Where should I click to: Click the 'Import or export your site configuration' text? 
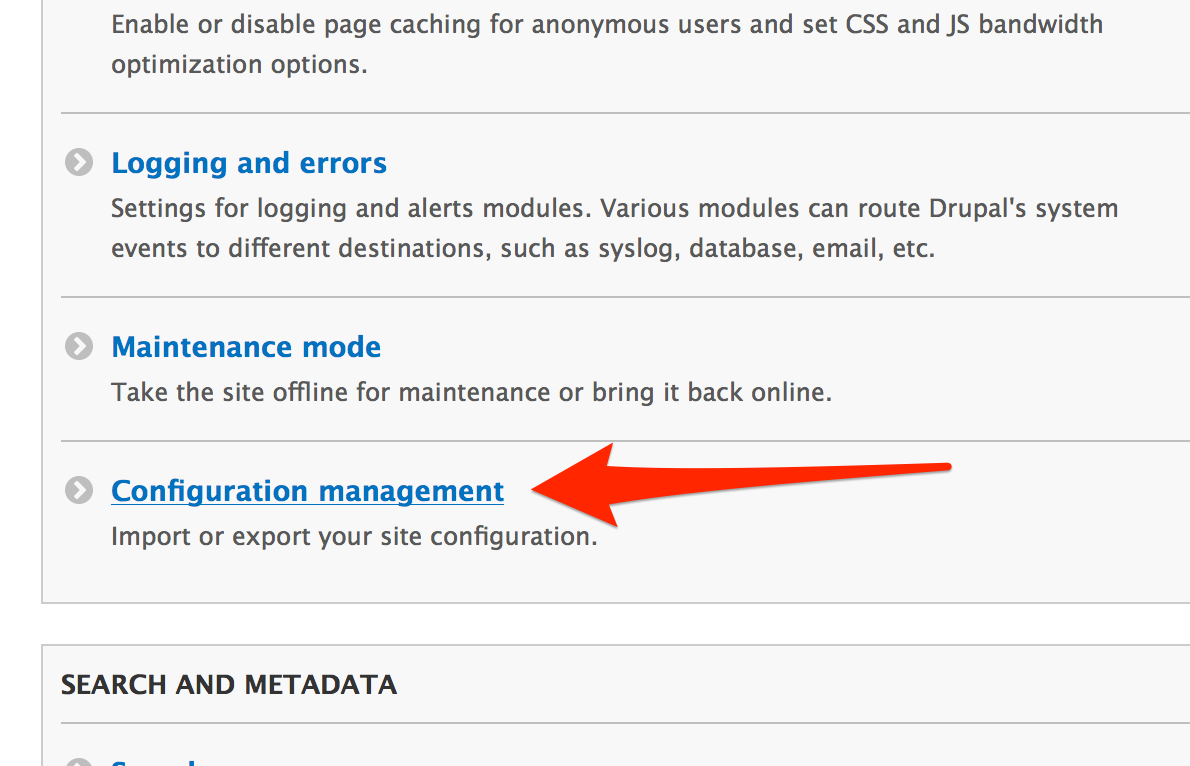[x=354, y=536]
